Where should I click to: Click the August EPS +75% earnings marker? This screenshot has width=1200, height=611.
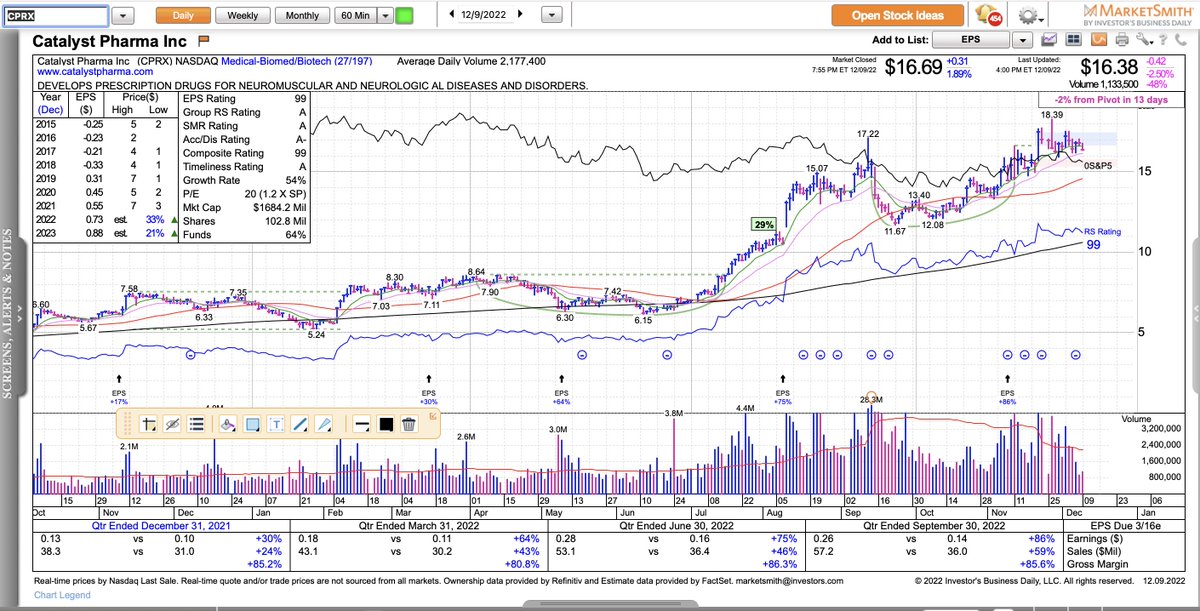(x=782, y=388)
